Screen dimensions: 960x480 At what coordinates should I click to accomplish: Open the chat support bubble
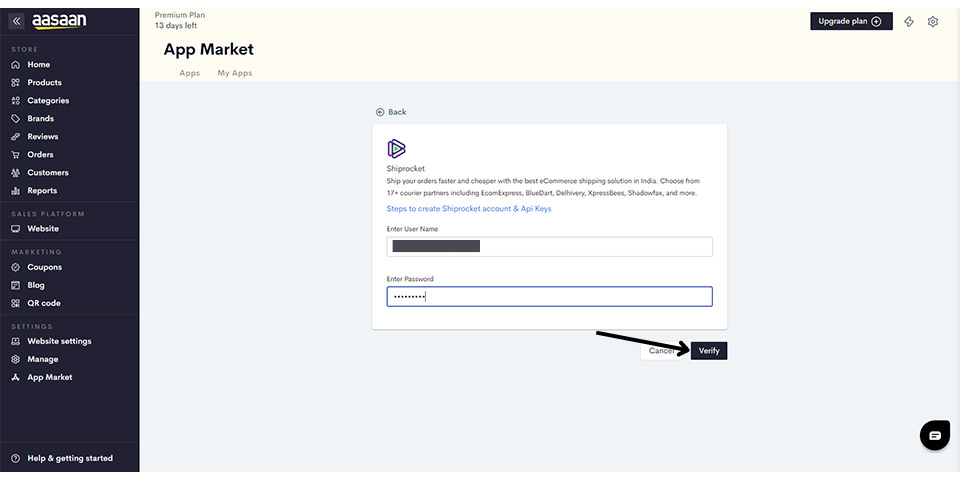935,435
